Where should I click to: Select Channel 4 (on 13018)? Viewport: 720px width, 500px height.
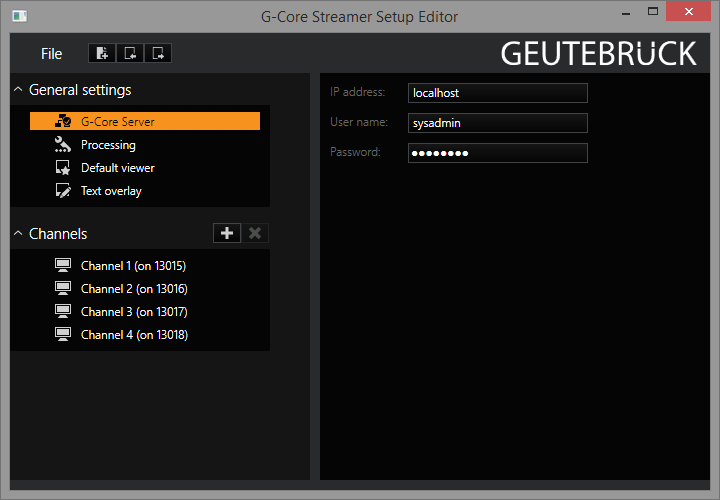[135, 335]
